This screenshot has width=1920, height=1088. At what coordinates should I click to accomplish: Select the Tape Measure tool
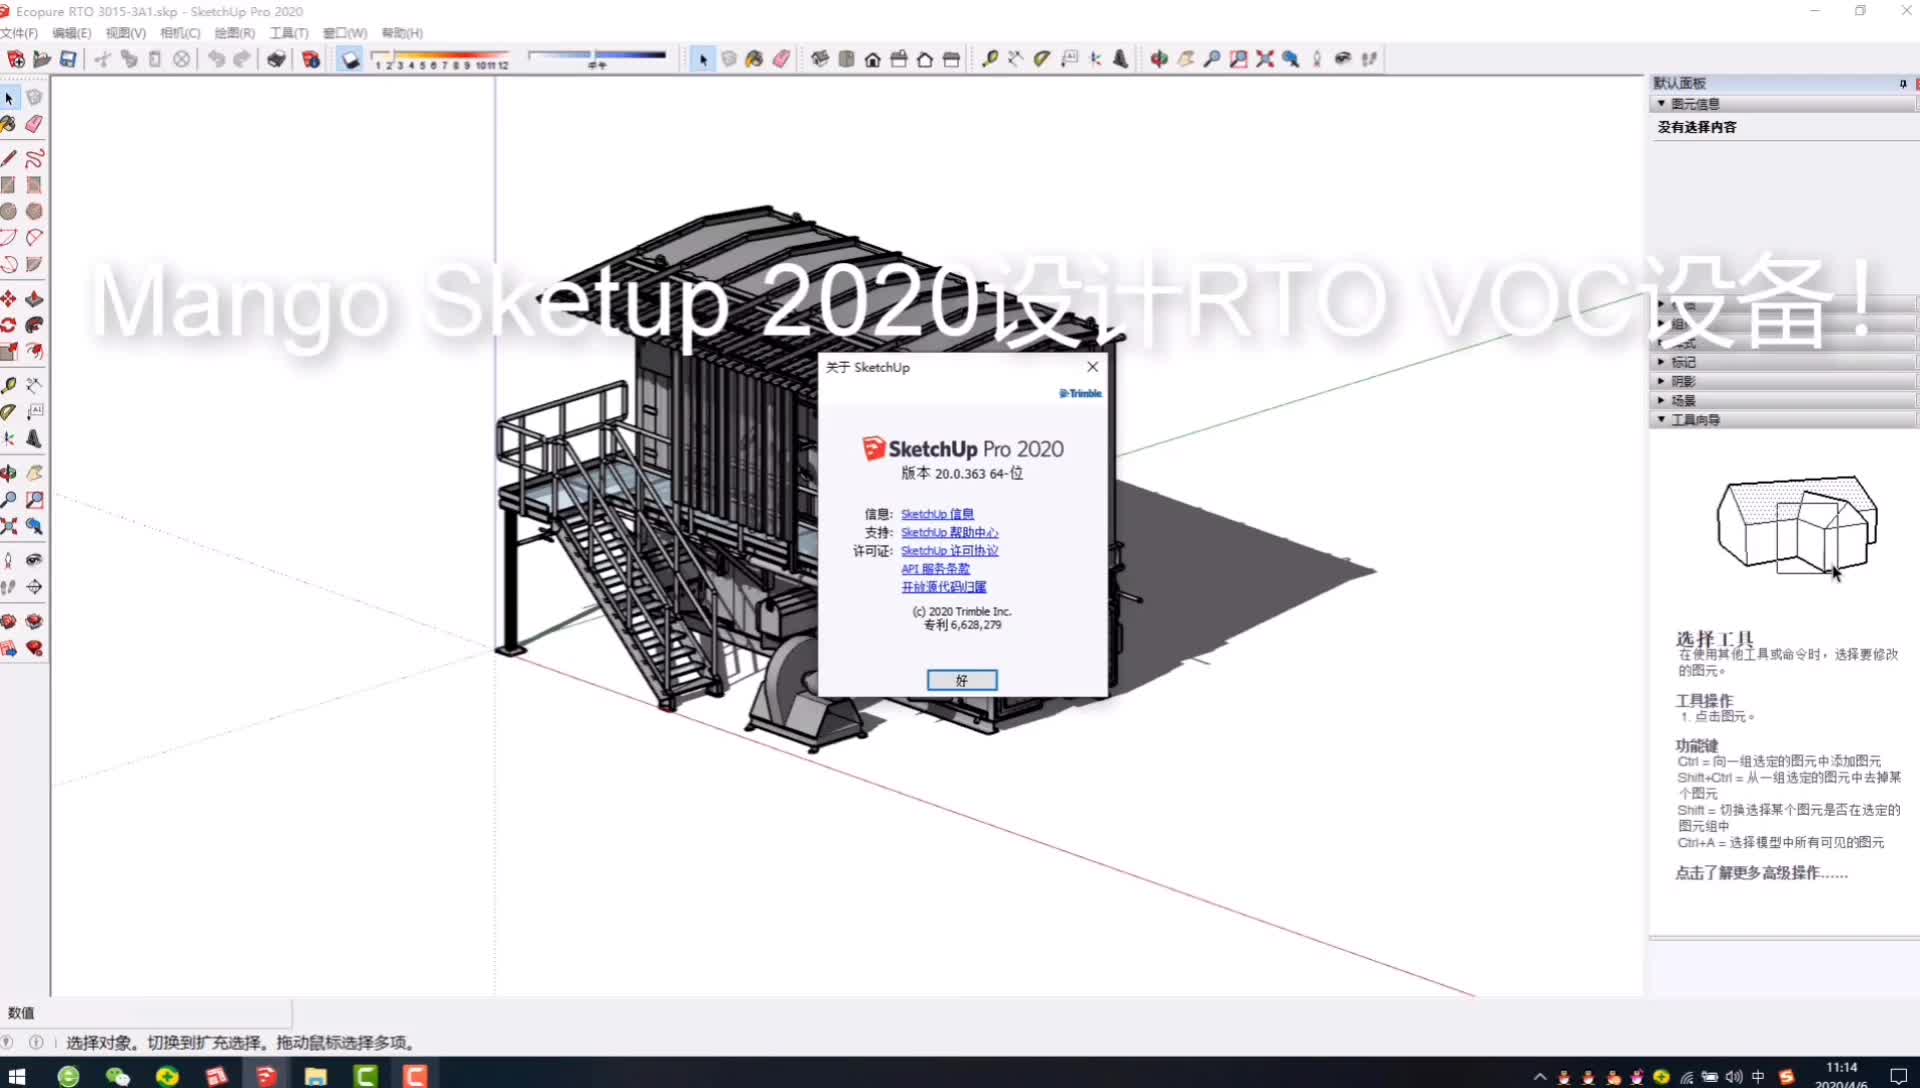9,384
